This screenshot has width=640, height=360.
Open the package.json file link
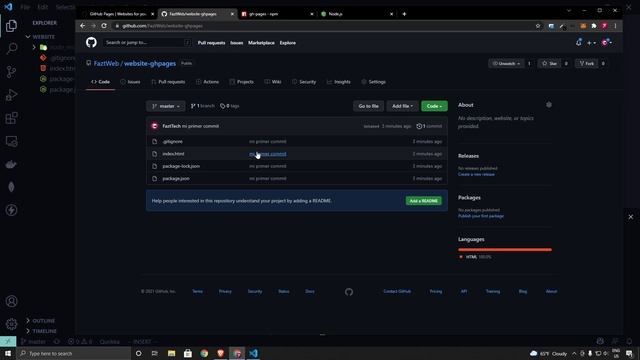[x=176, y=178]
